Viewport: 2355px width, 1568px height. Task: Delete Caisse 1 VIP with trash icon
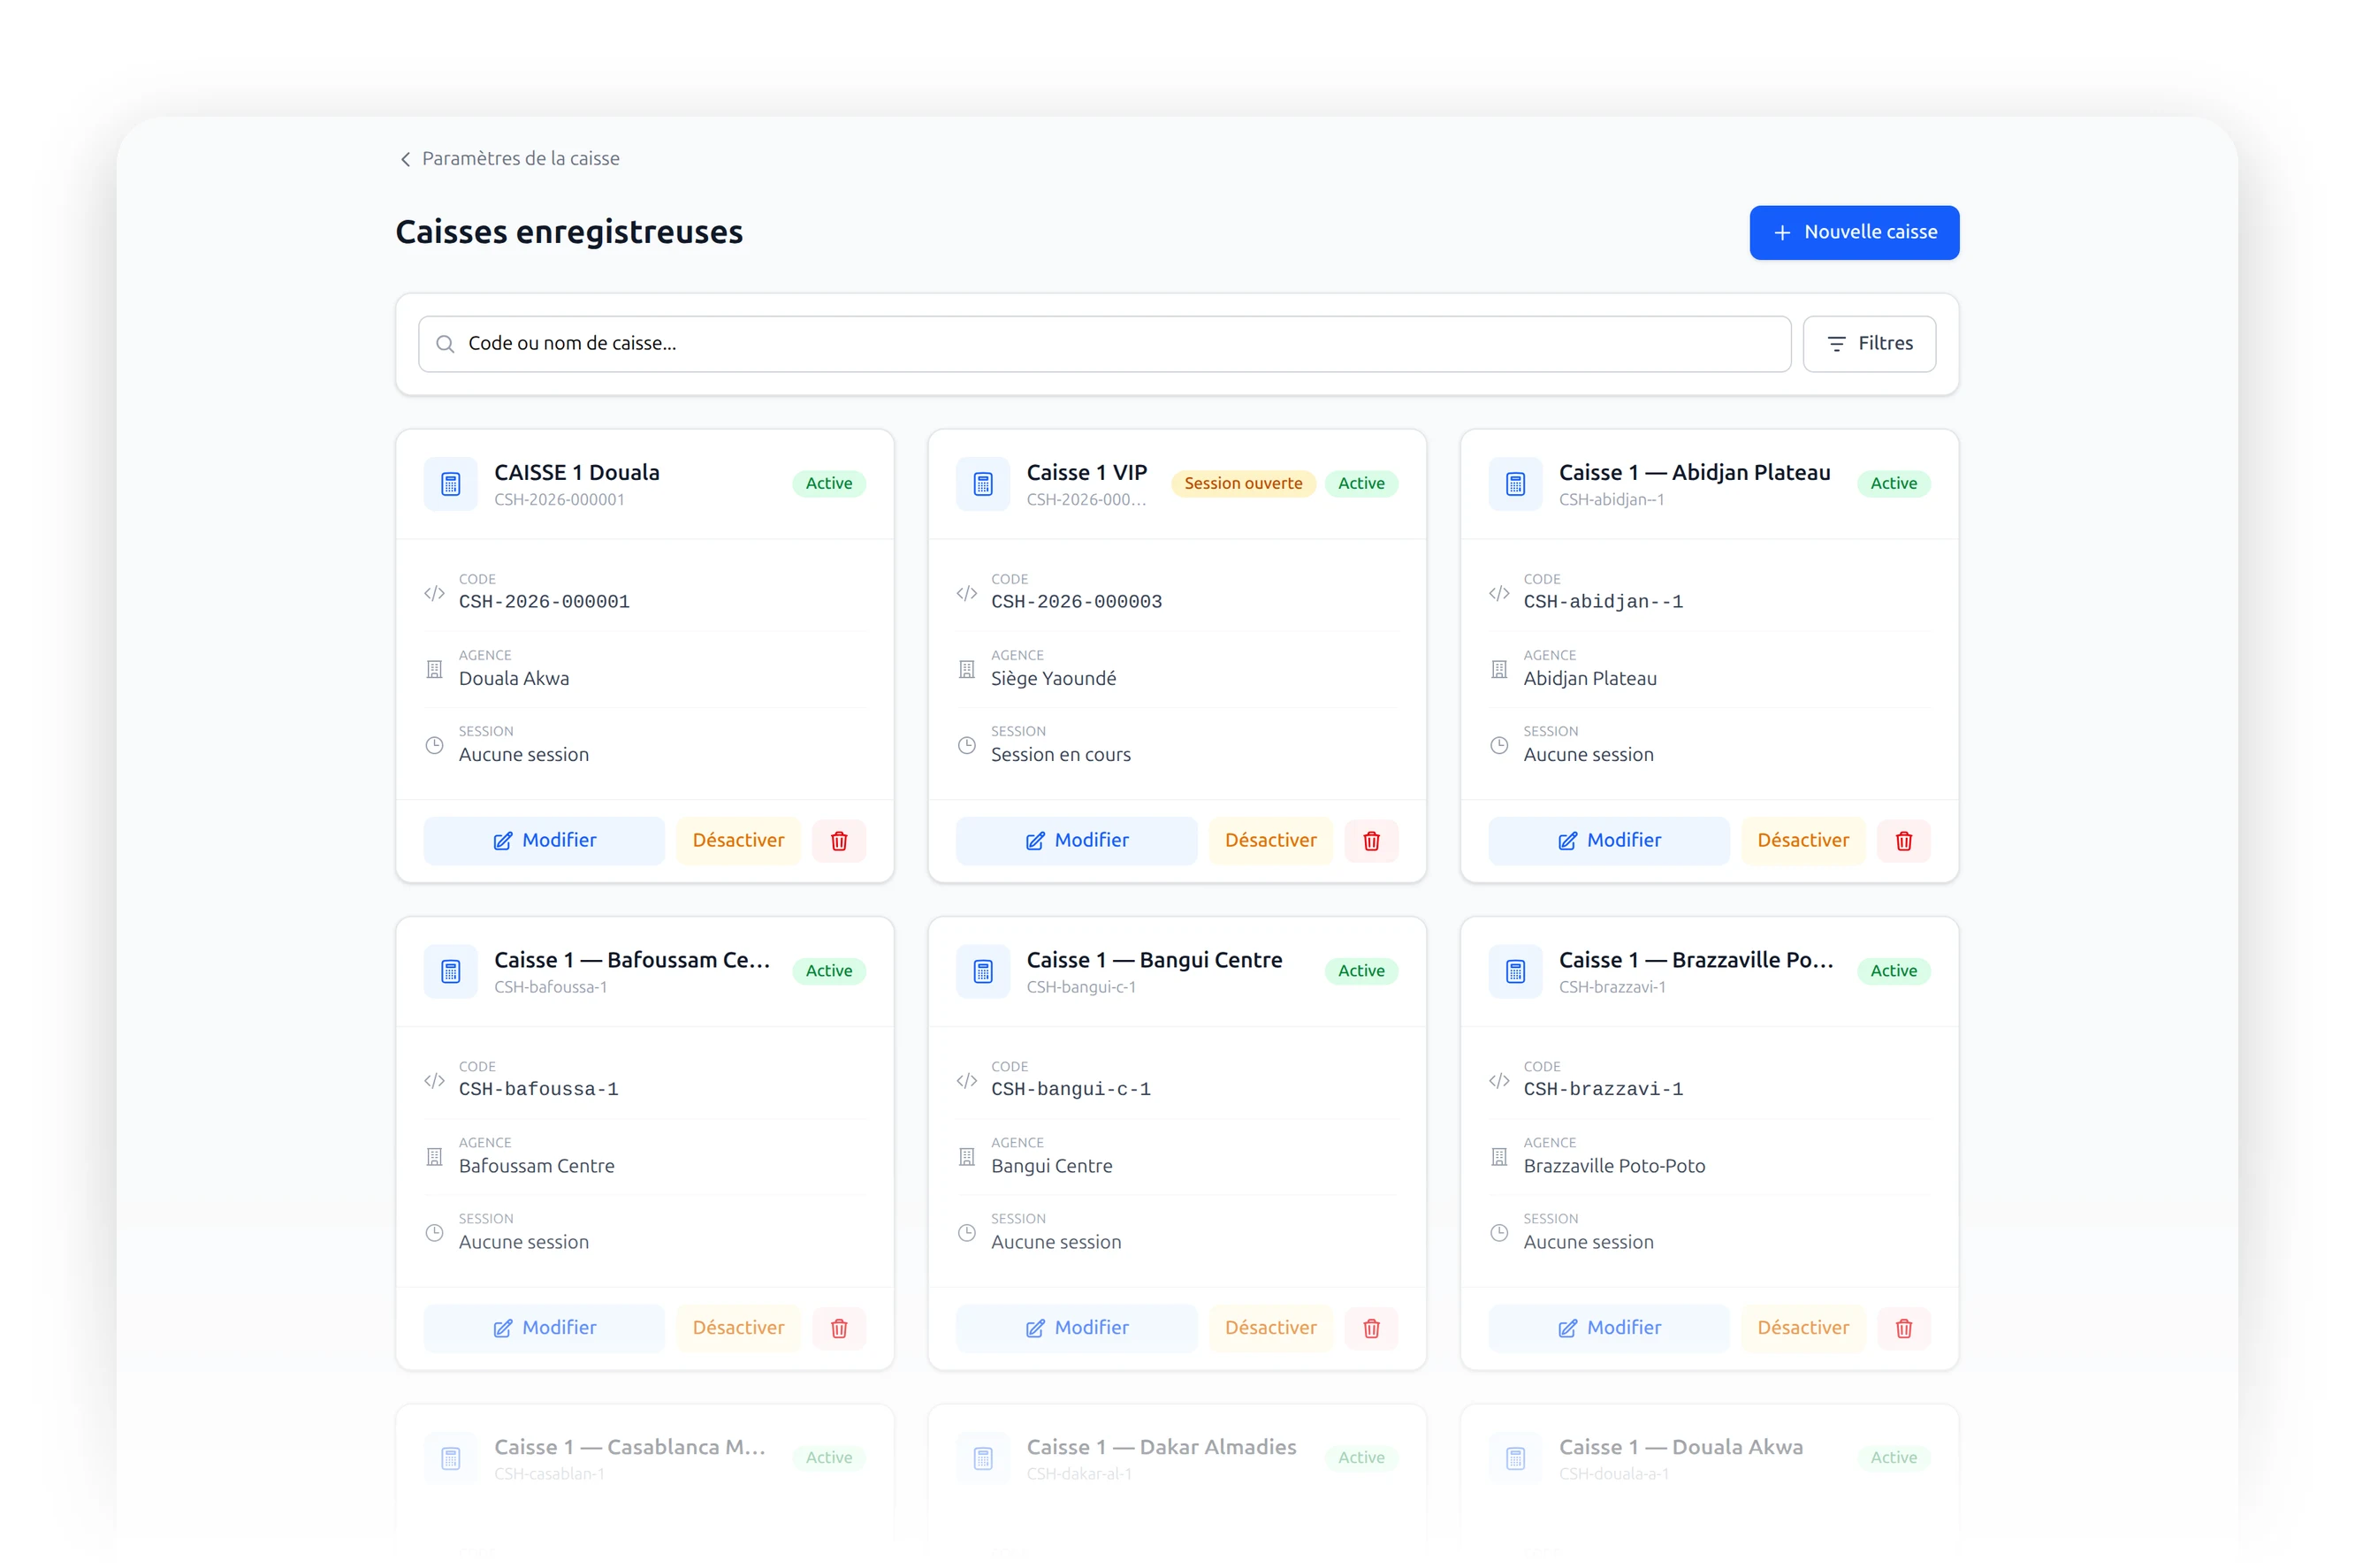pyautogui.click(x=1371, y=840)
